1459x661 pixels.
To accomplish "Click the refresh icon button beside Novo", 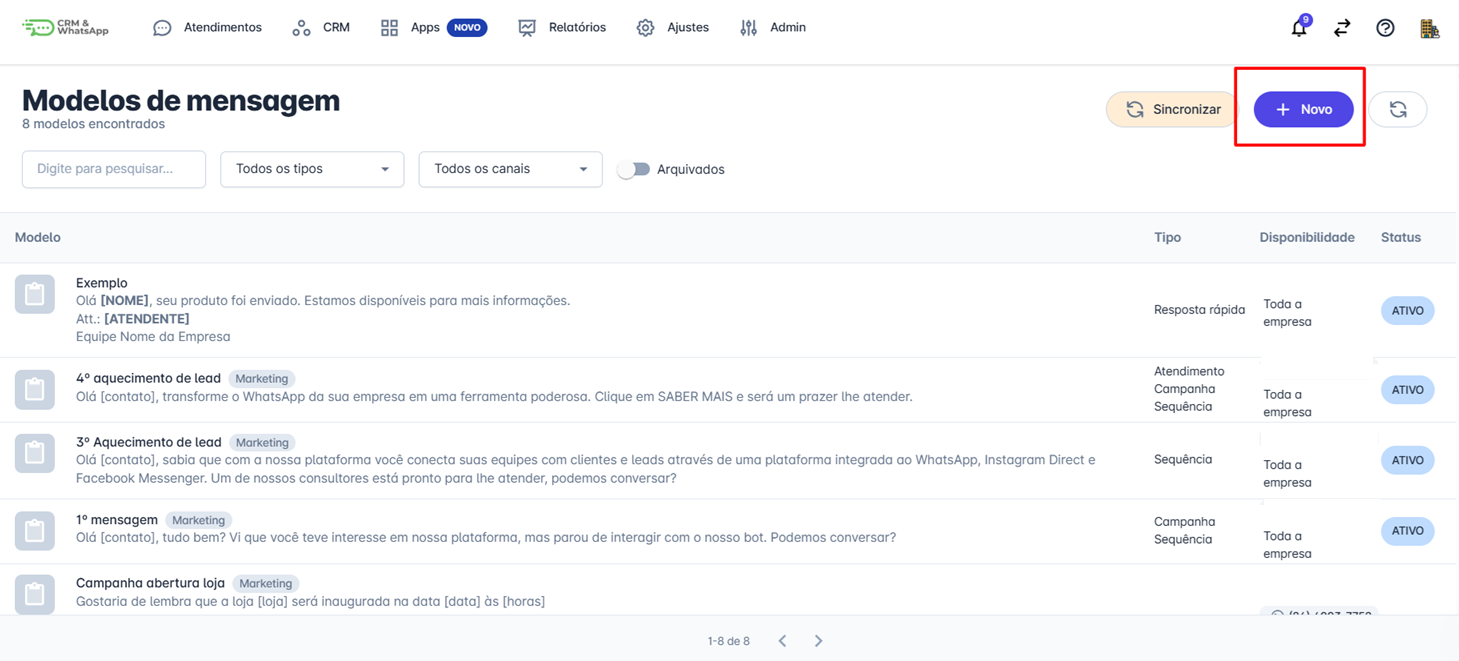I will click(1397, 109).
